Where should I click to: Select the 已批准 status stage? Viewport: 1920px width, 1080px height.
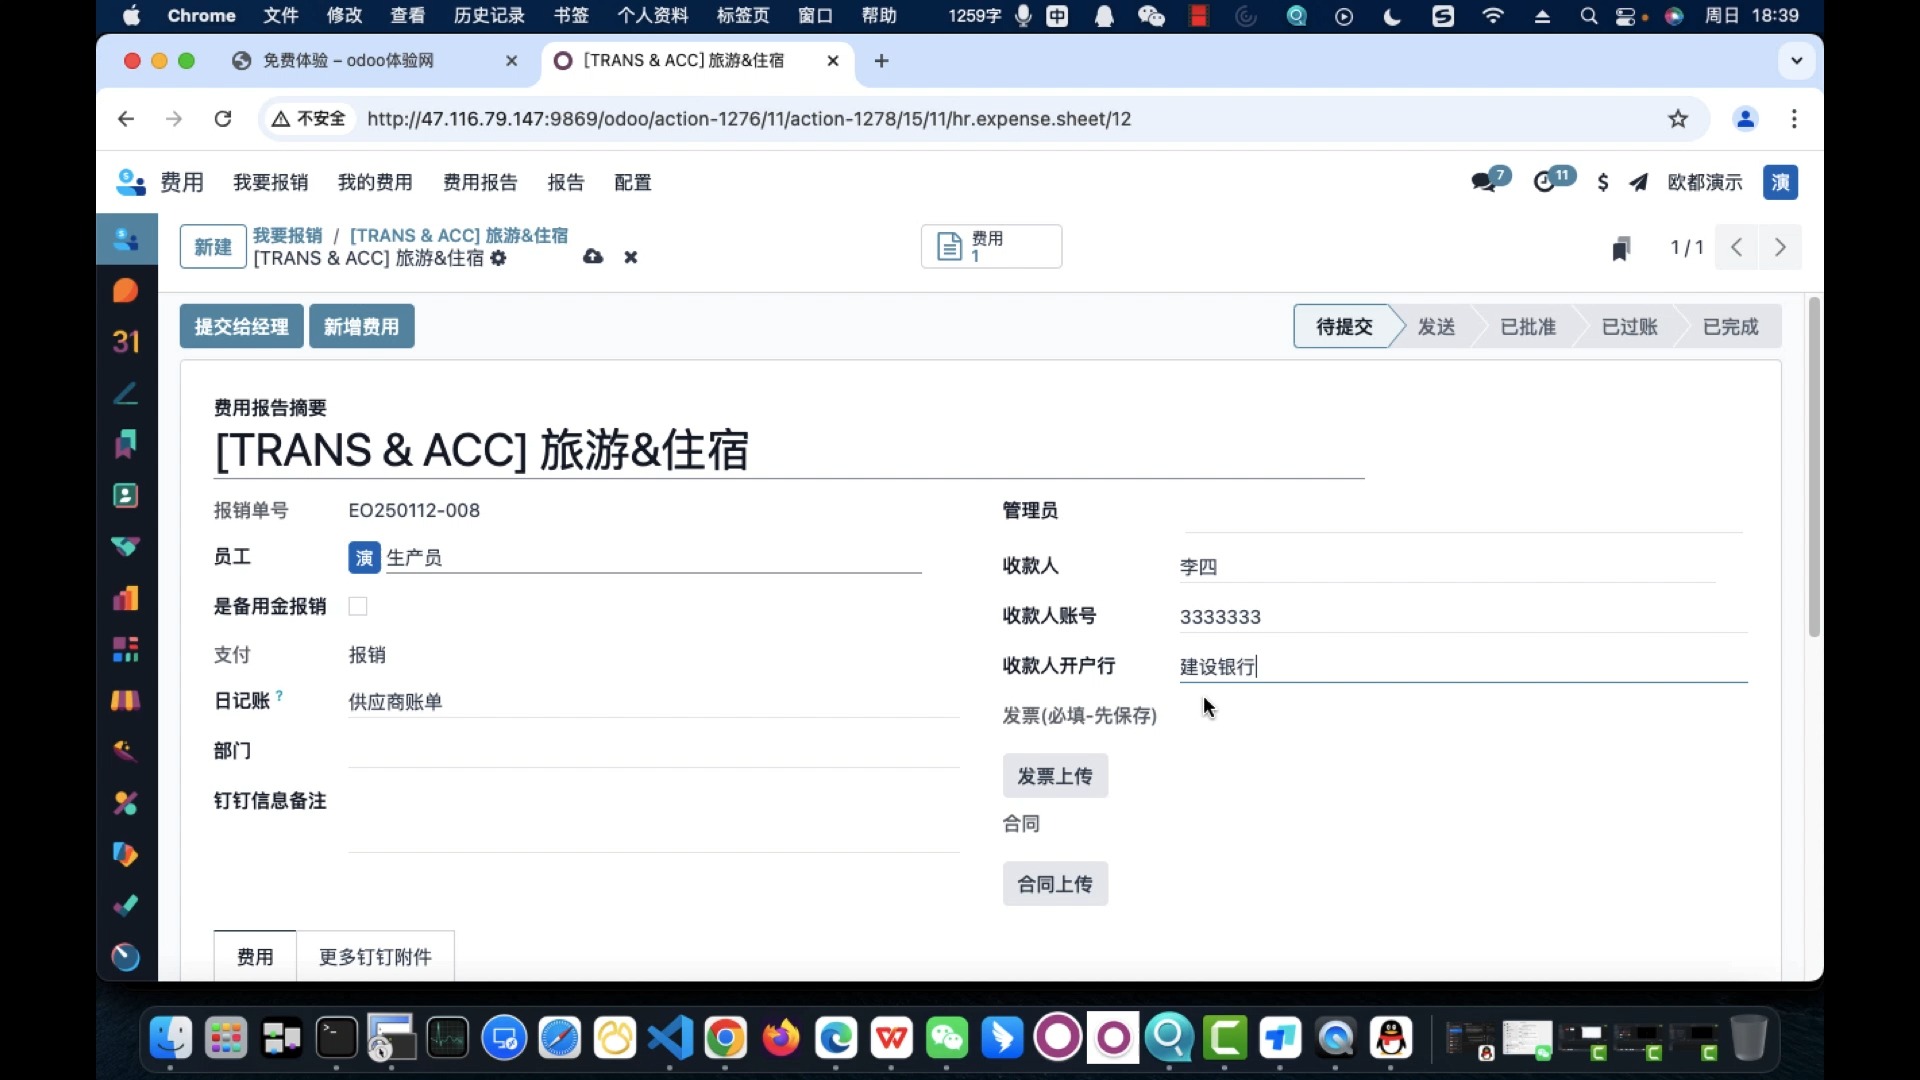pos(1527,327)
